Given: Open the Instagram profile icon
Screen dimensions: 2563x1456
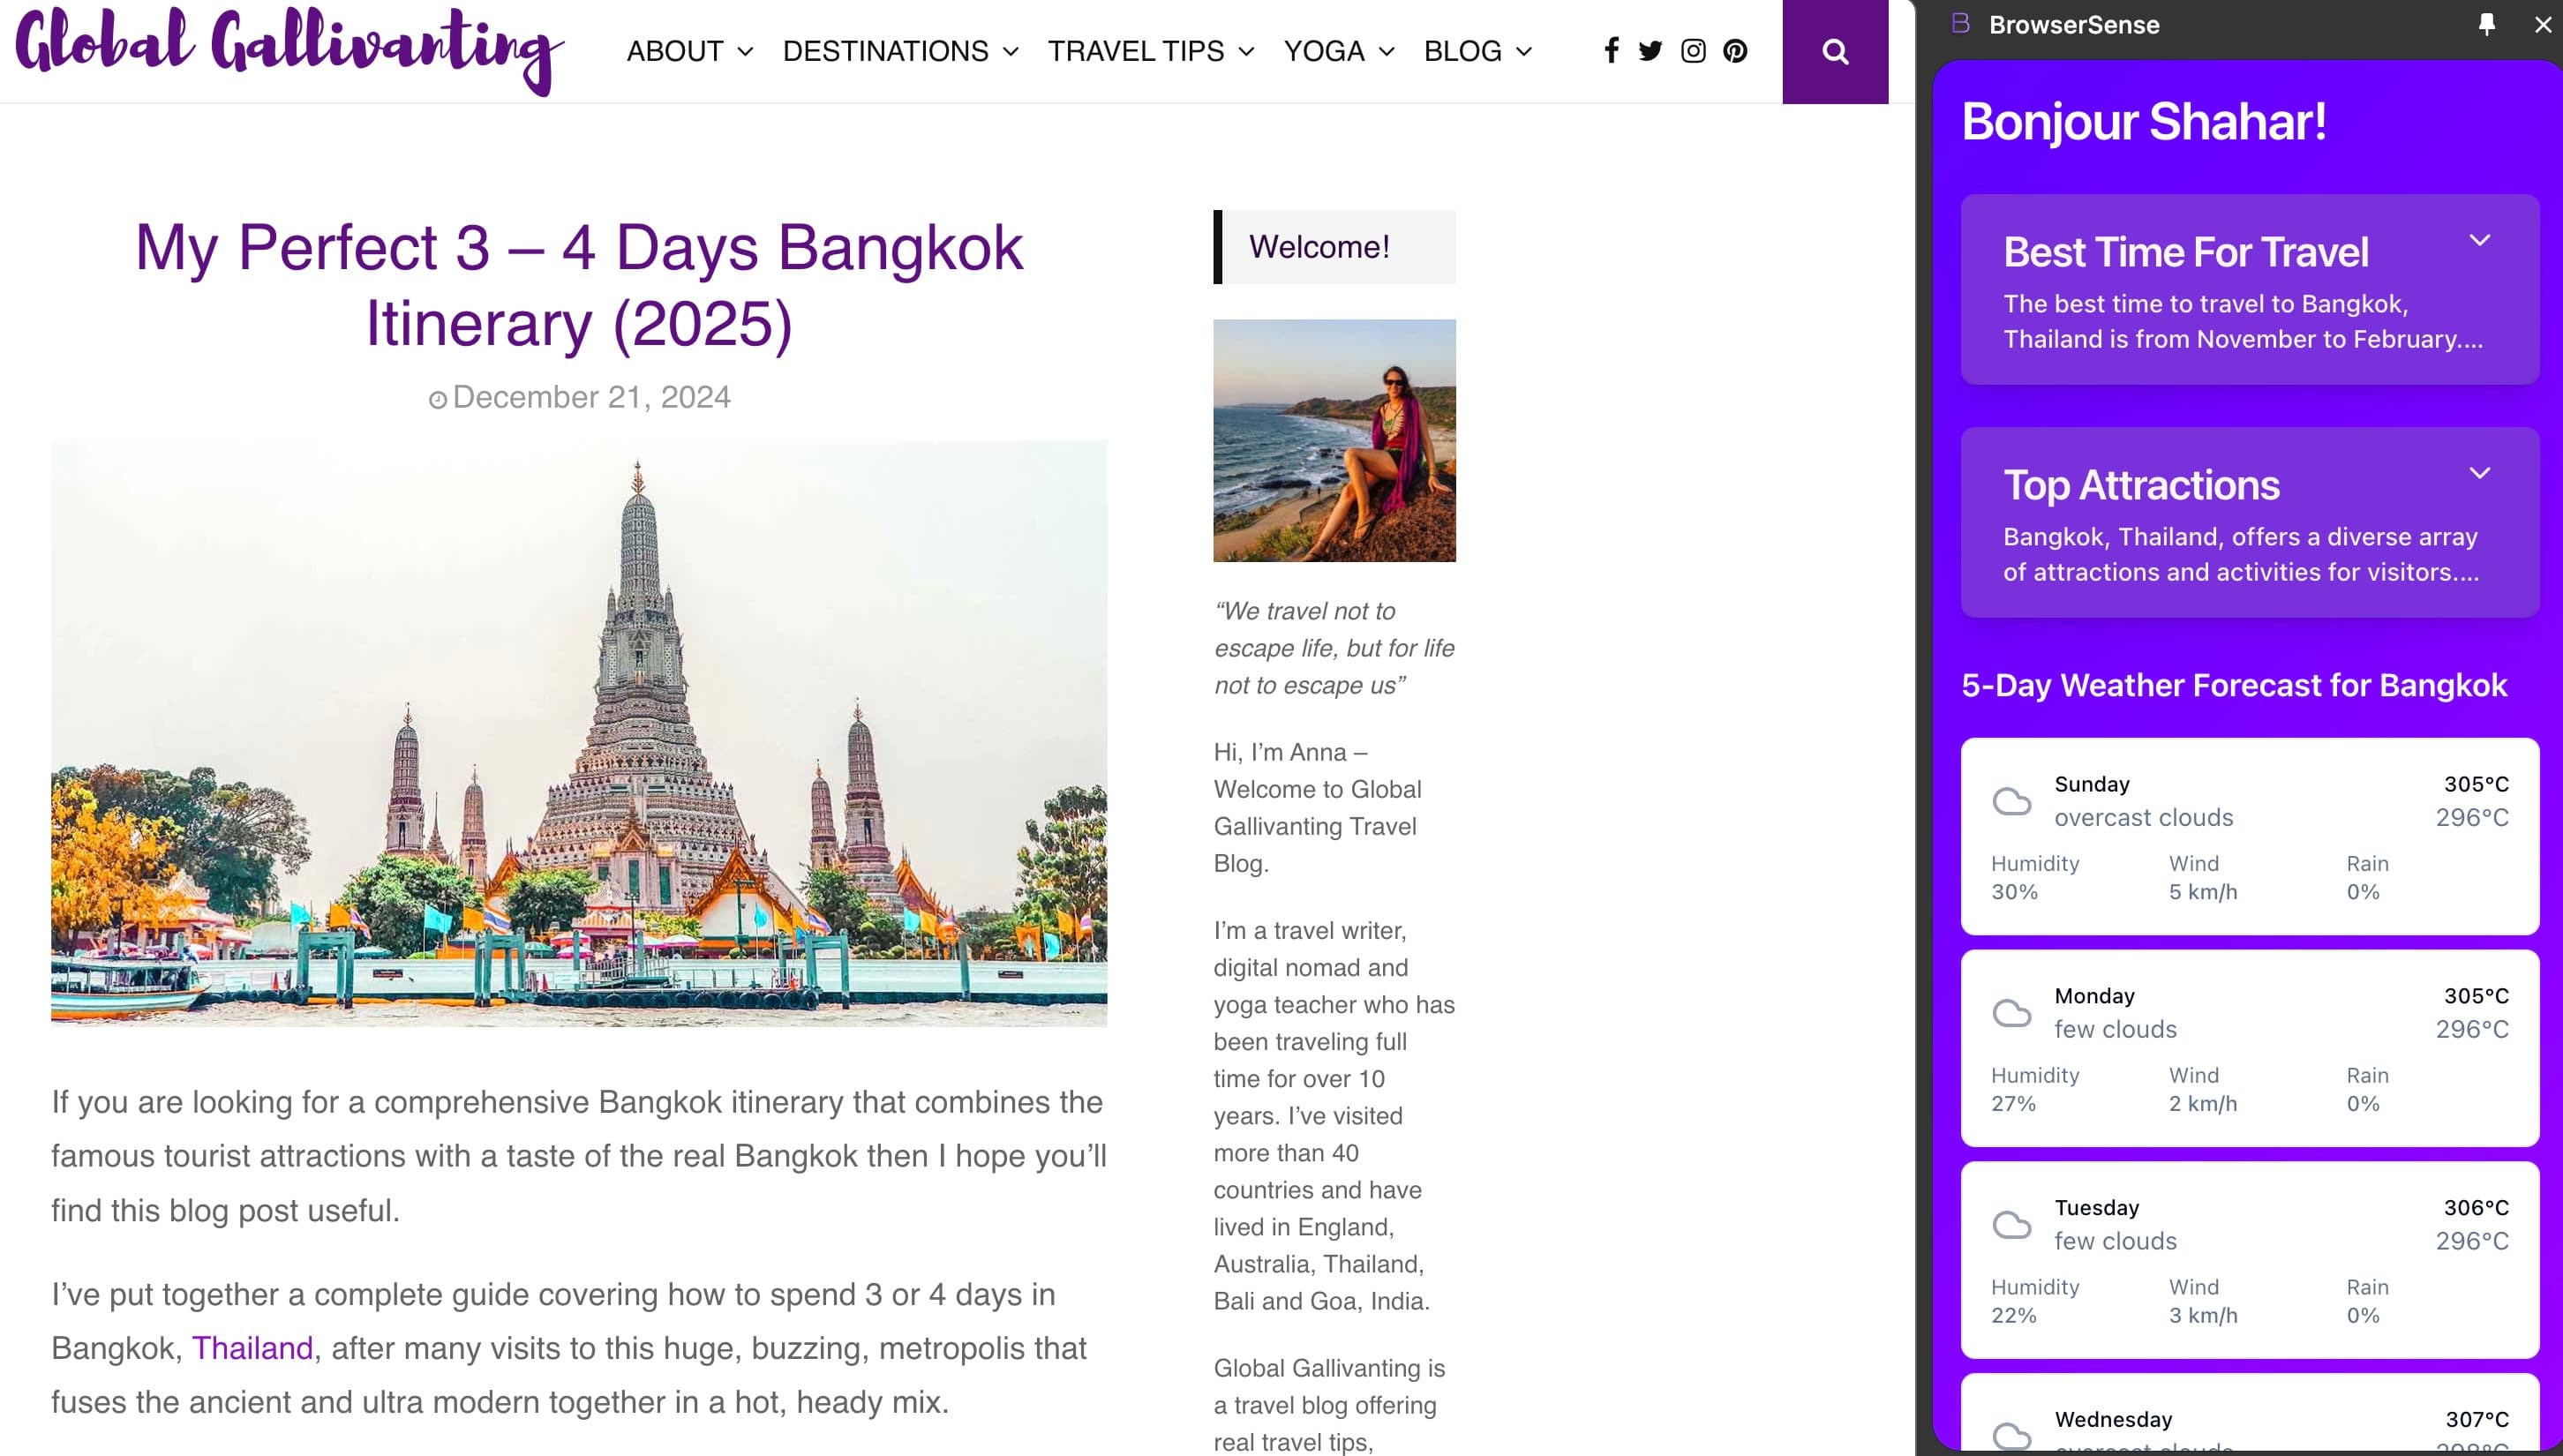Looking at the screenshot, I should coord(1693,50).
